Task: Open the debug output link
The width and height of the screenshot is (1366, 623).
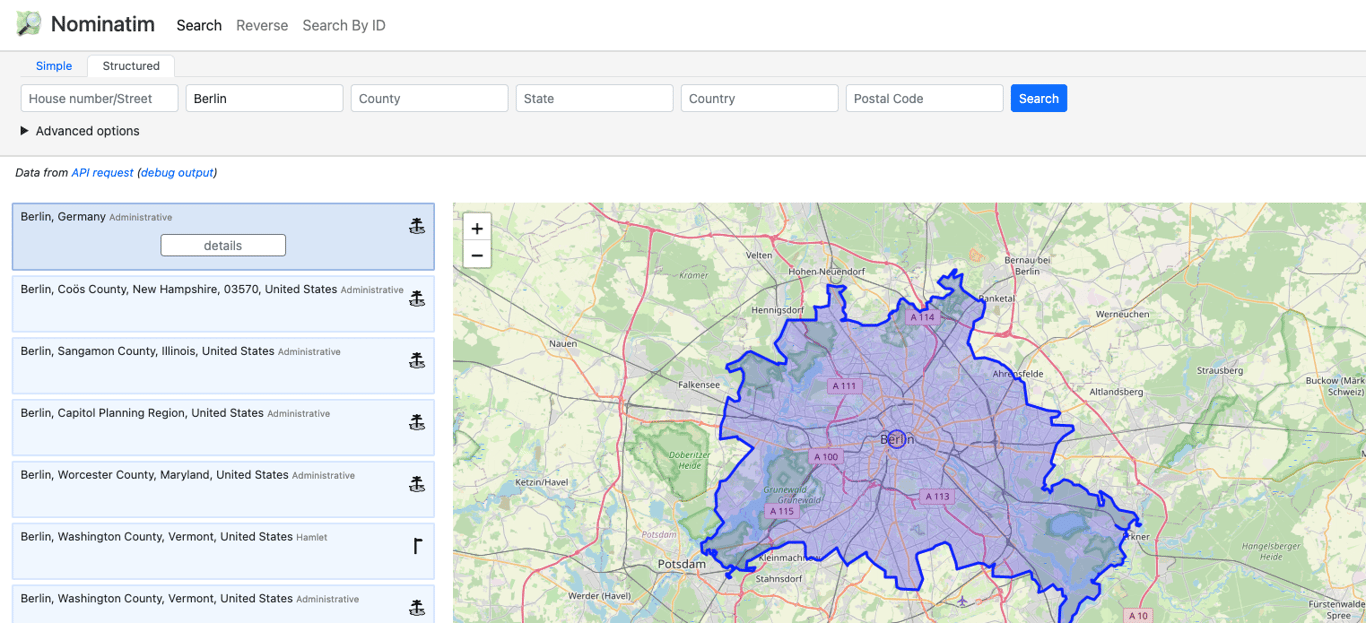Action: pyautogui.click(x=177, y=172)
